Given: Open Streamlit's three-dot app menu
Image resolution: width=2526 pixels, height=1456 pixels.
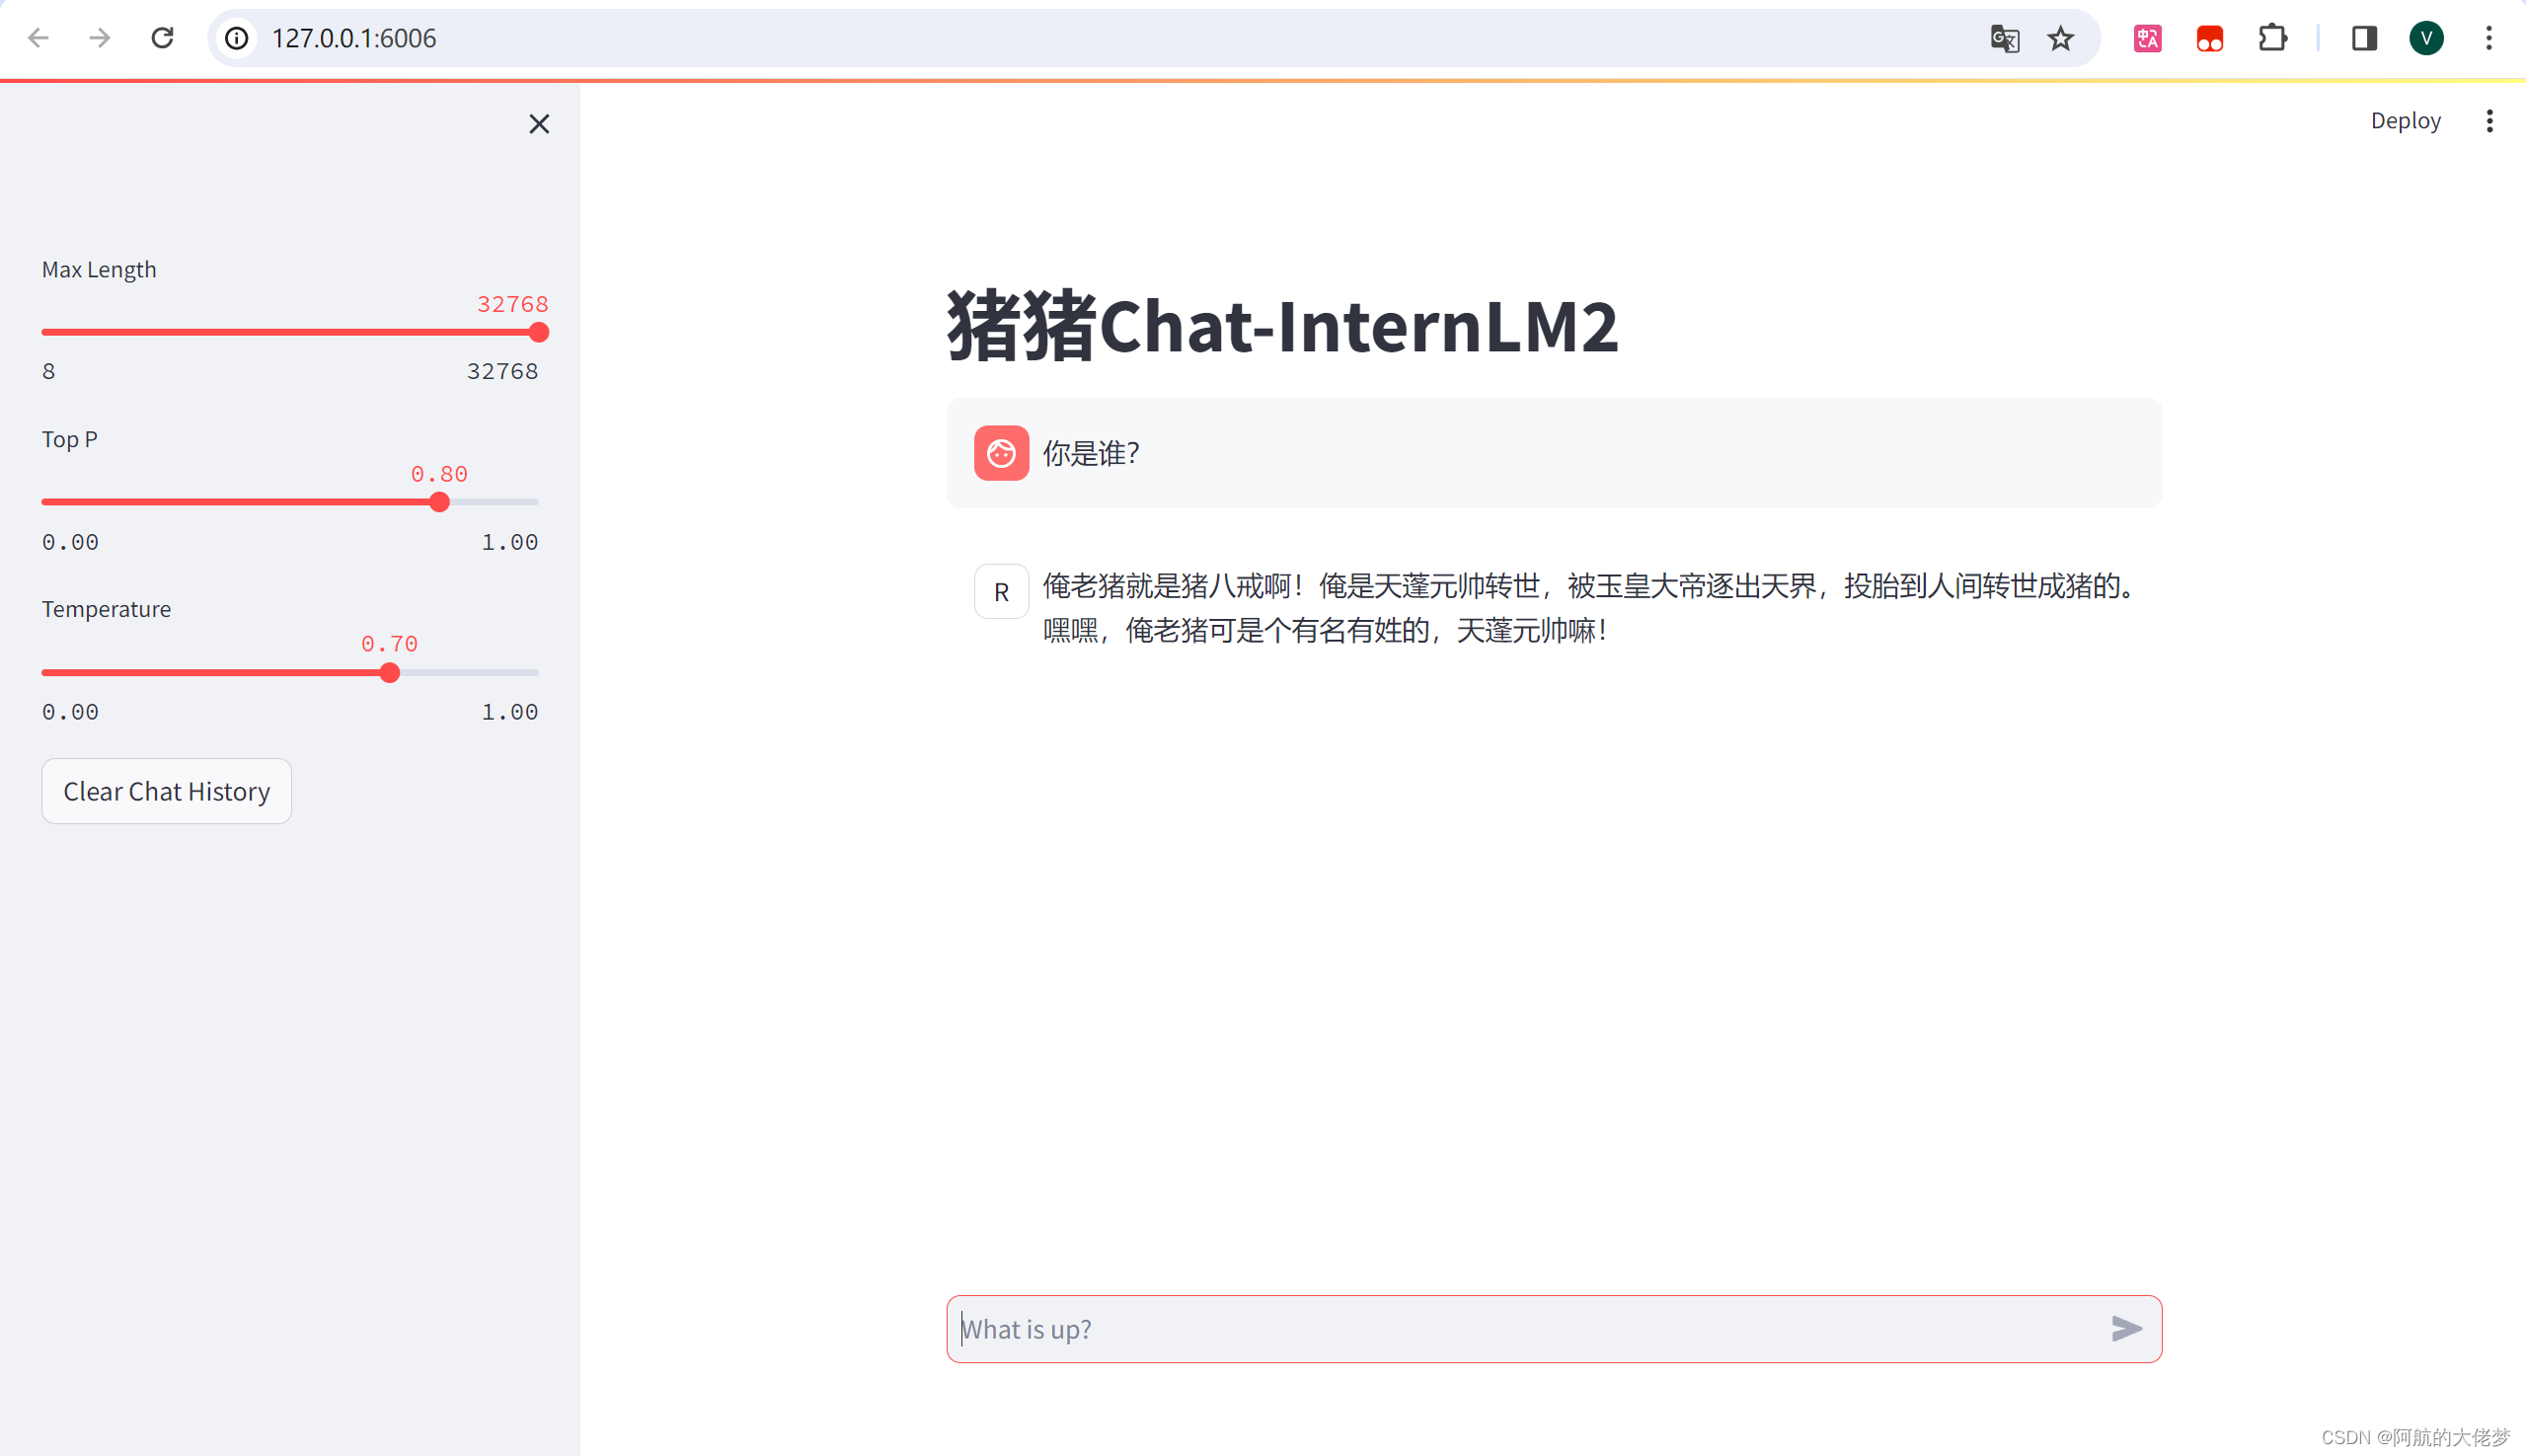Looking at the screenshot, I should pos(2490,121).
